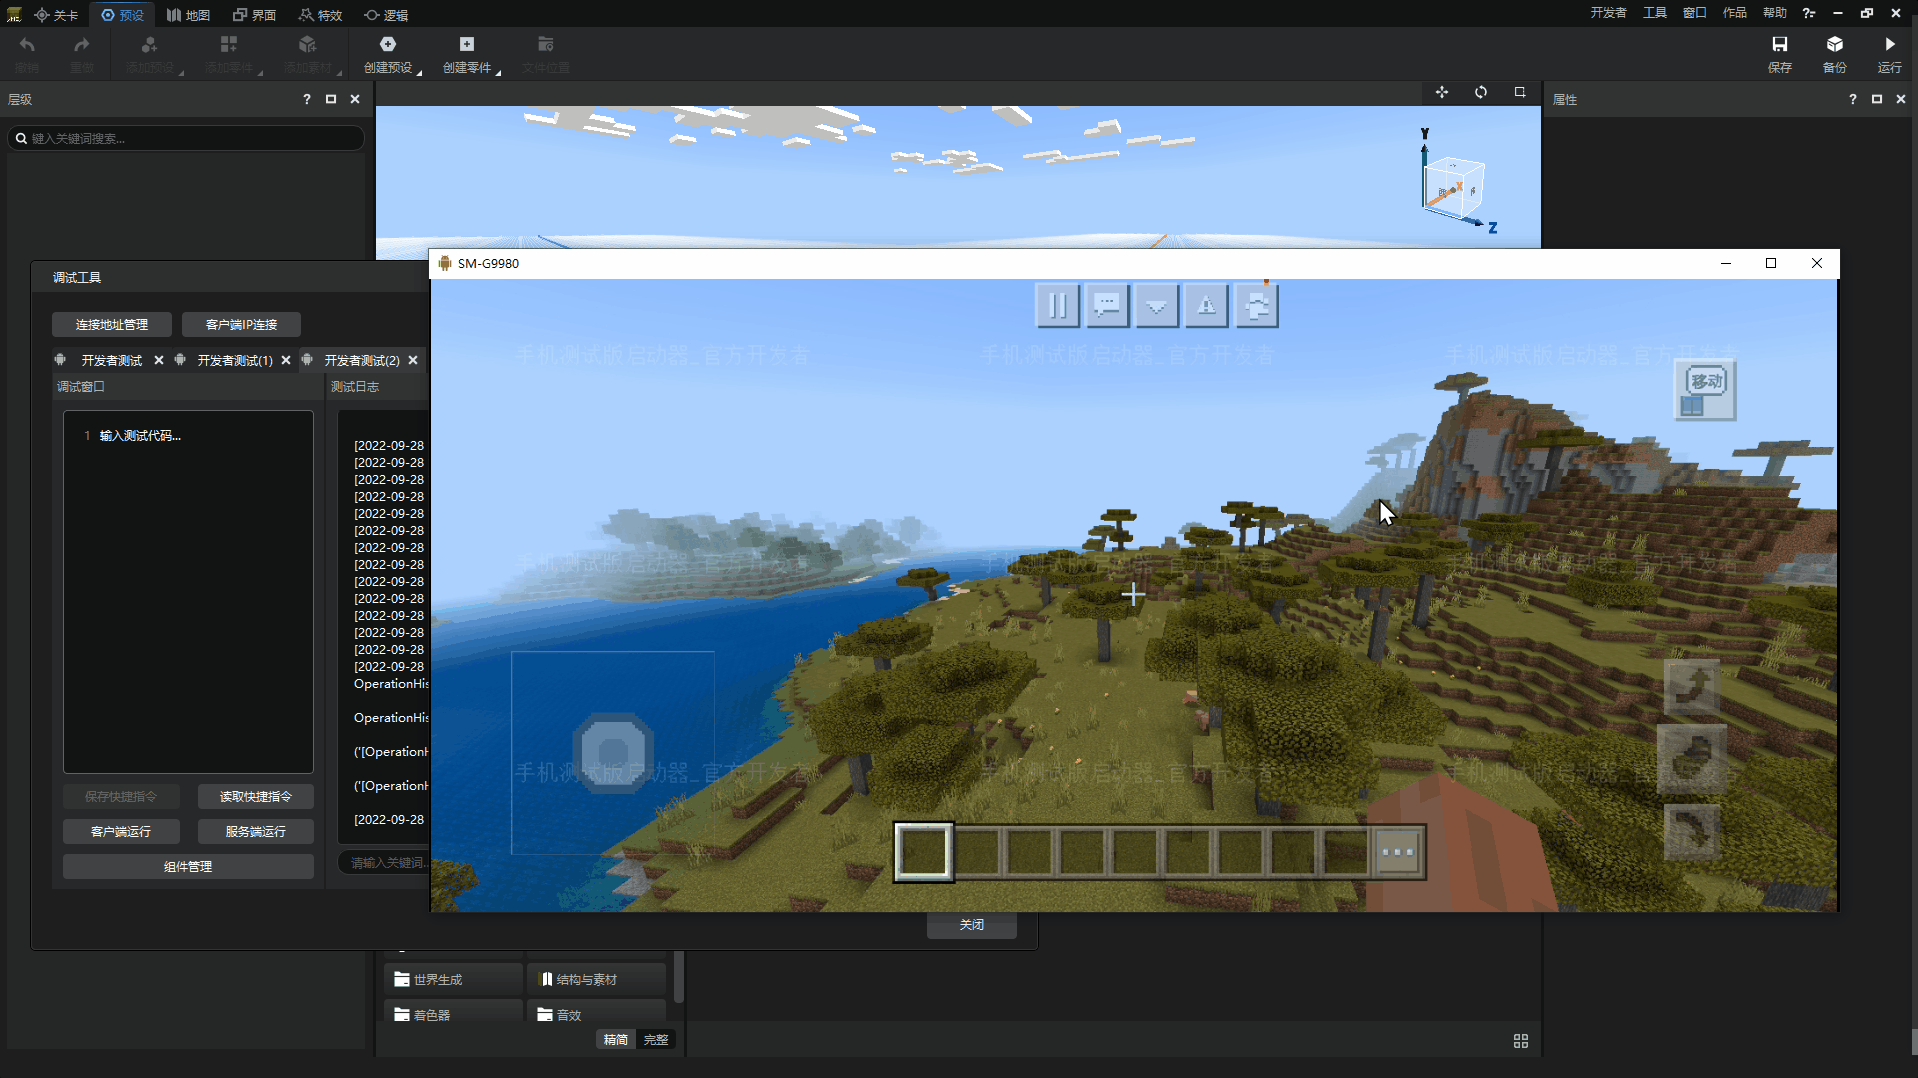Expand the 创建零件 dropdown
1918x1078 pixels.
[x=498, y=73]
